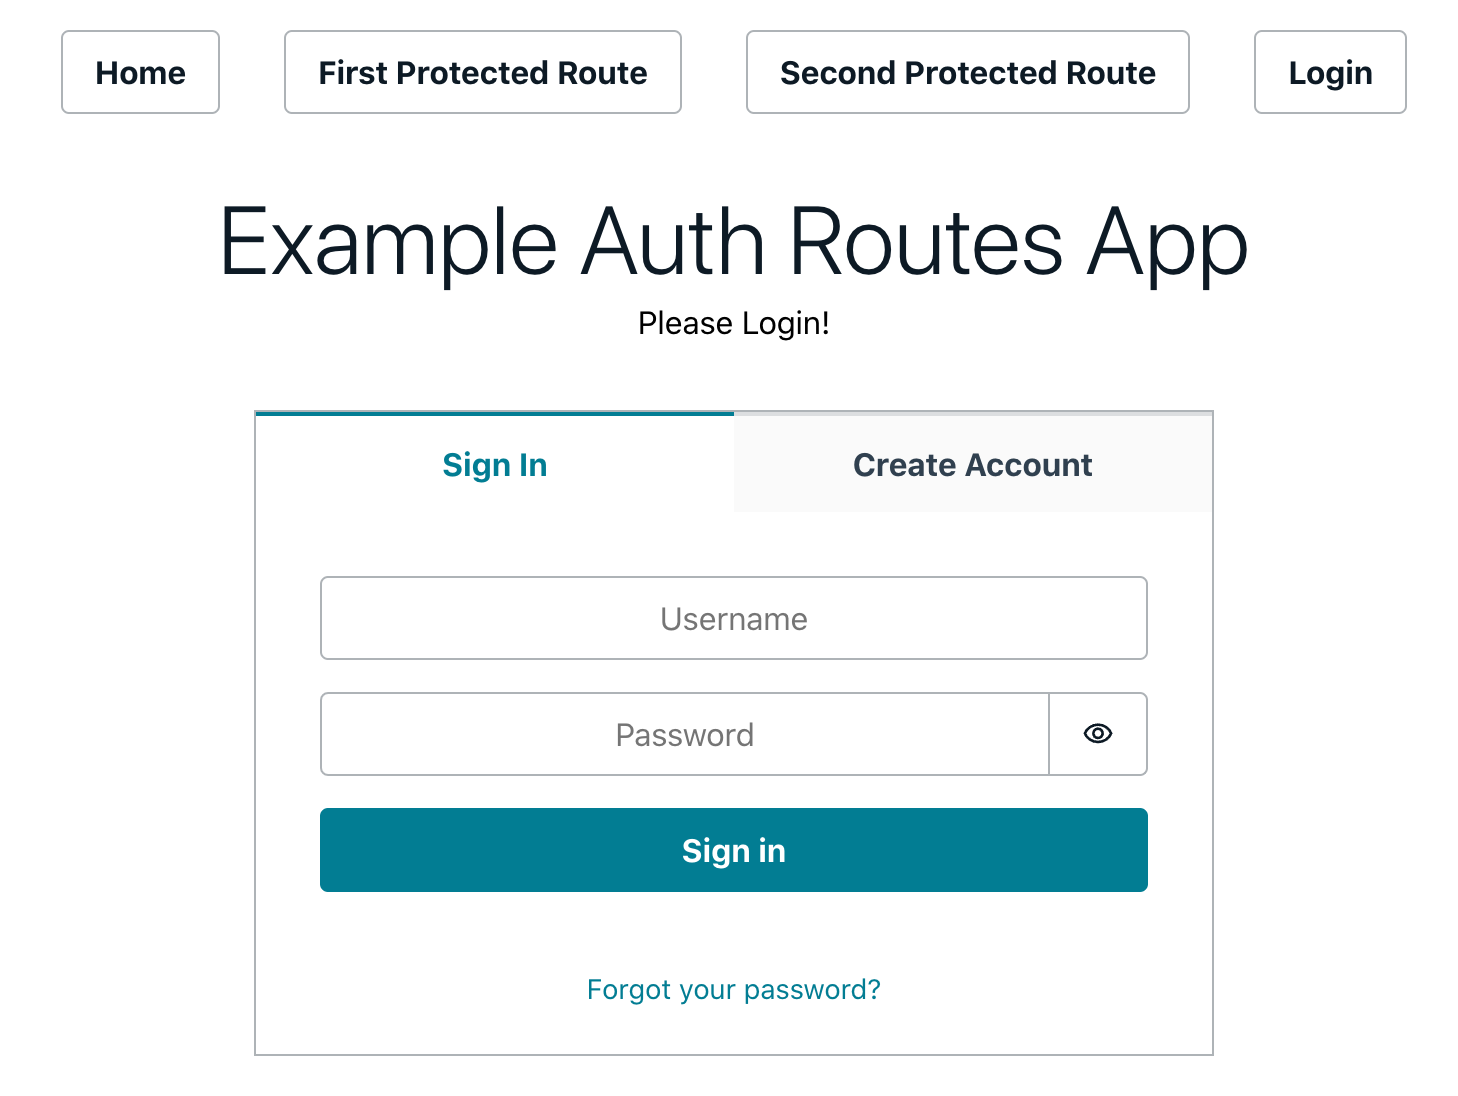Screen dimensions: 1458x1096
Task: Focus the Password input field
Action: (684, 734)
